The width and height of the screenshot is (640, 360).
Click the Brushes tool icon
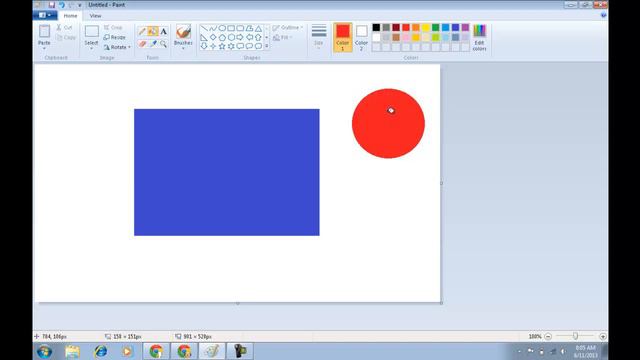click(183, 31)
